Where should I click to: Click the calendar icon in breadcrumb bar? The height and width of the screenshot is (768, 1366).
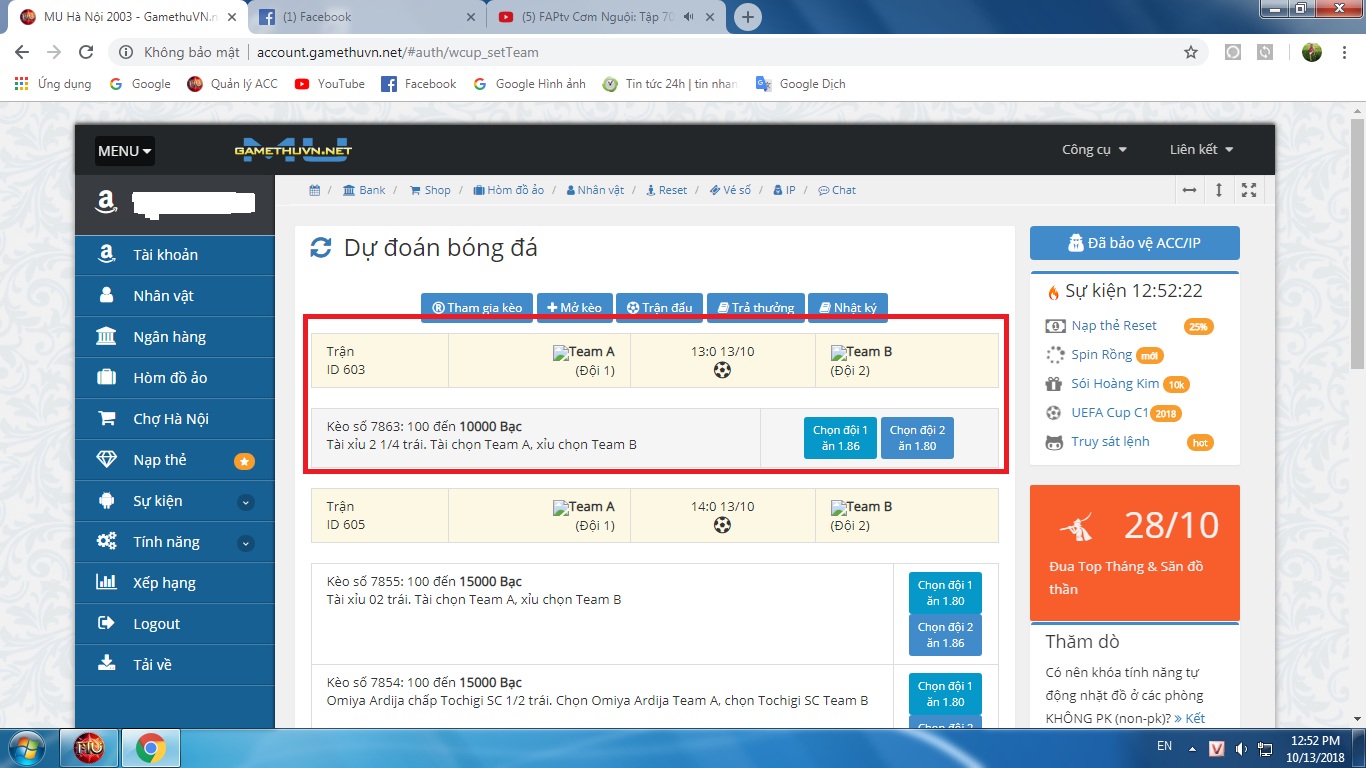pyautogui.click(x=314, y=190)
